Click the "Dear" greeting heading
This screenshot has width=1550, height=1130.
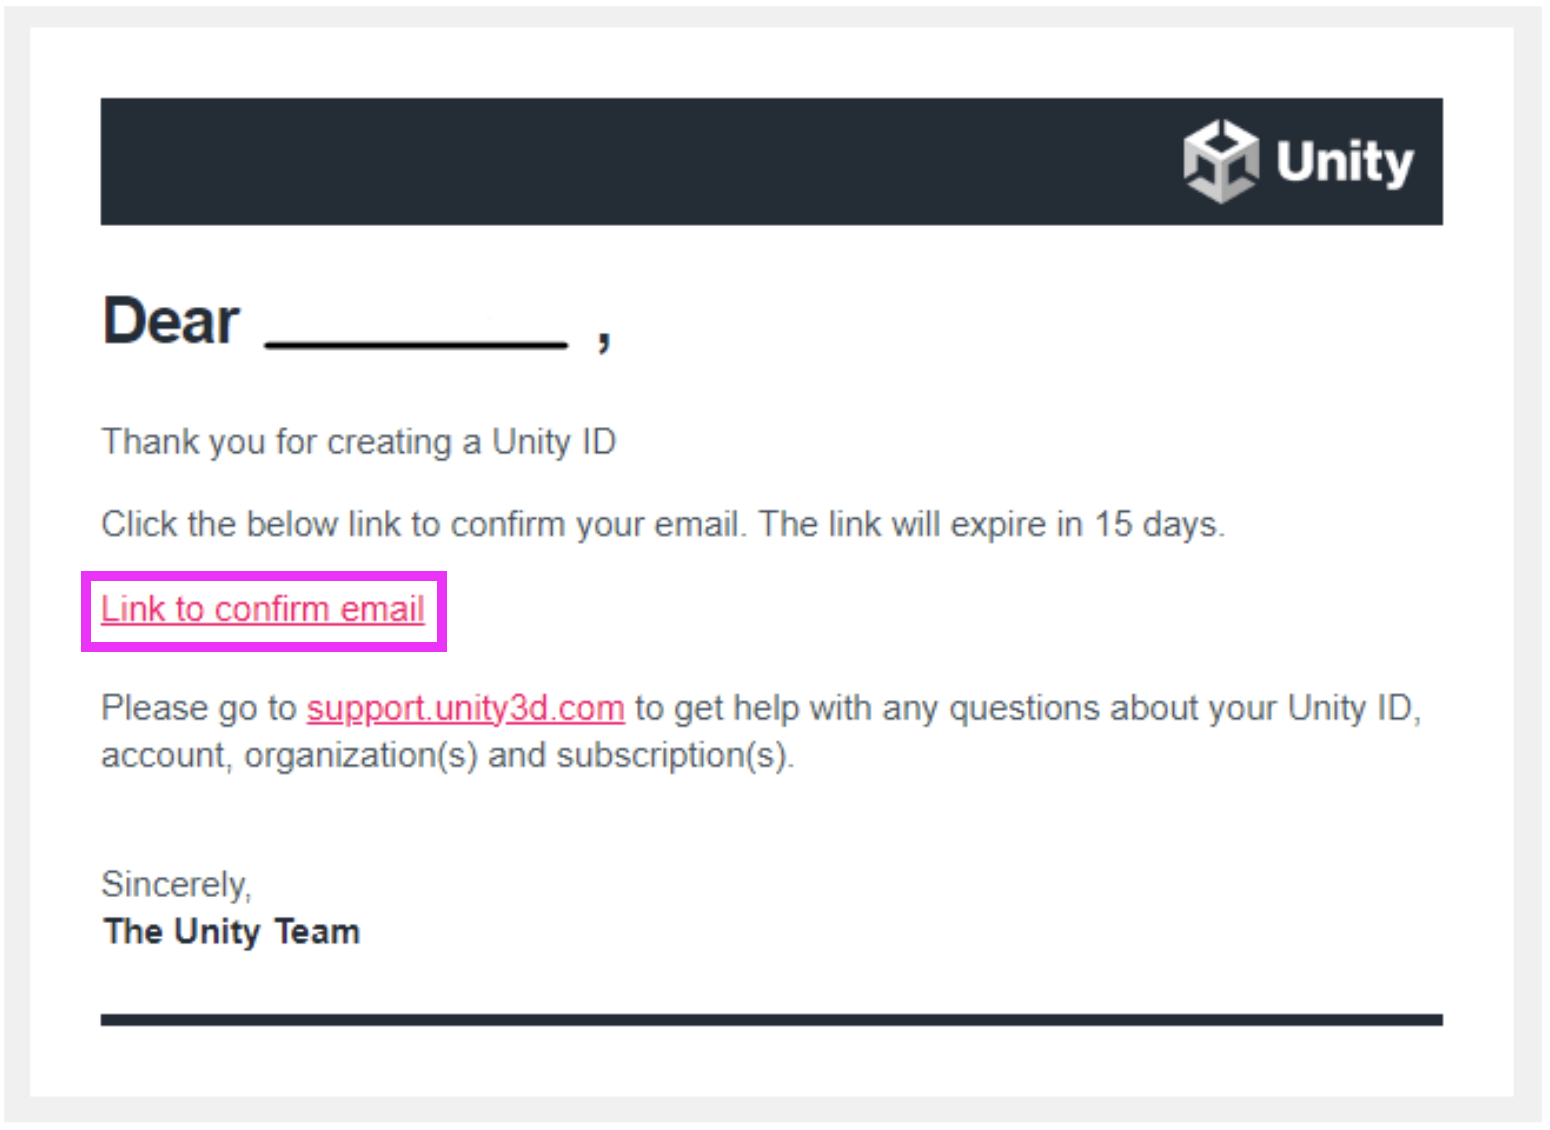coord(171,322)
